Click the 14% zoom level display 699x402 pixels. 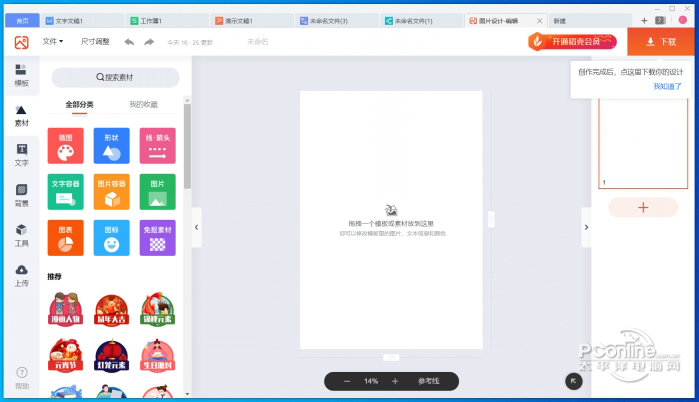tap(371, 381)
